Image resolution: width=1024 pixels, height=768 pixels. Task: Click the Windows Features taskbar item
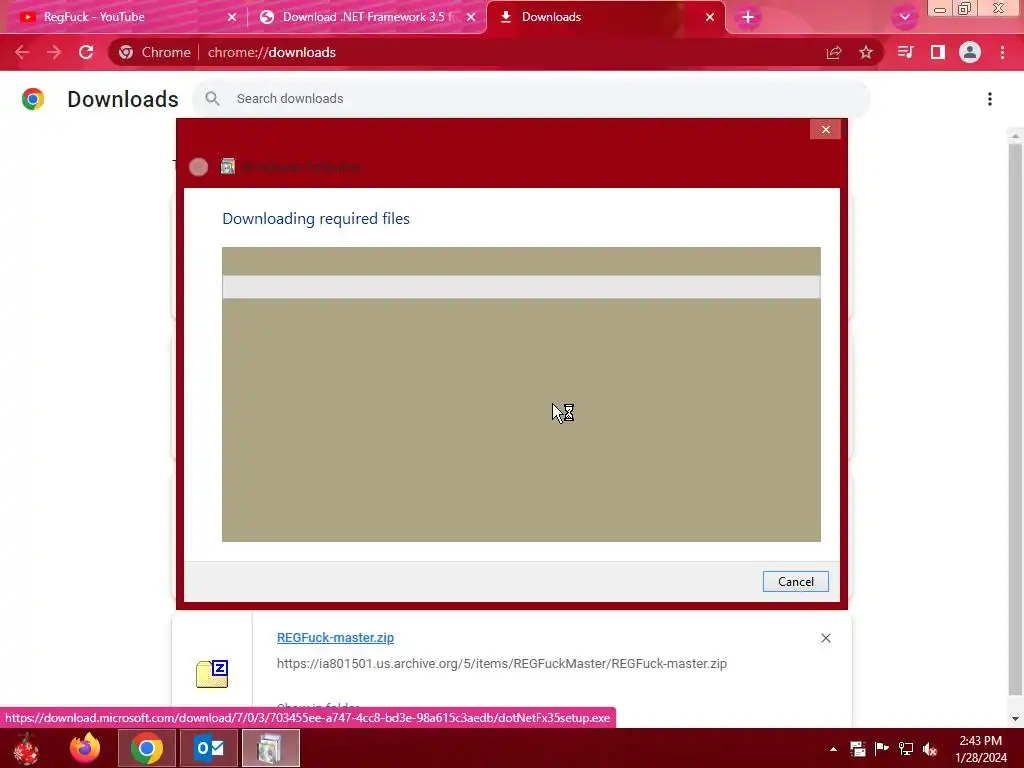[270, 748]
